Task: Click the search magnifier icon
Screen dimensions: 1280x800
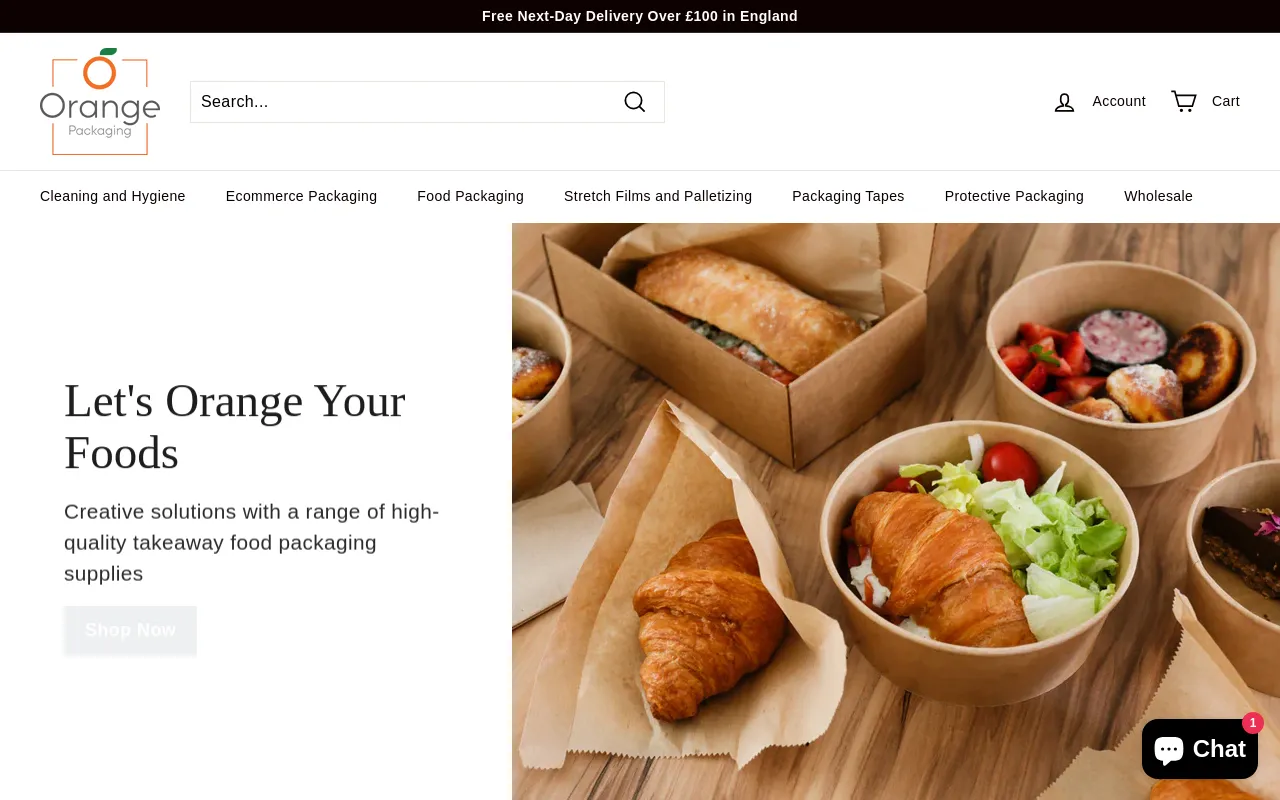Action: [x=635, y=102]
